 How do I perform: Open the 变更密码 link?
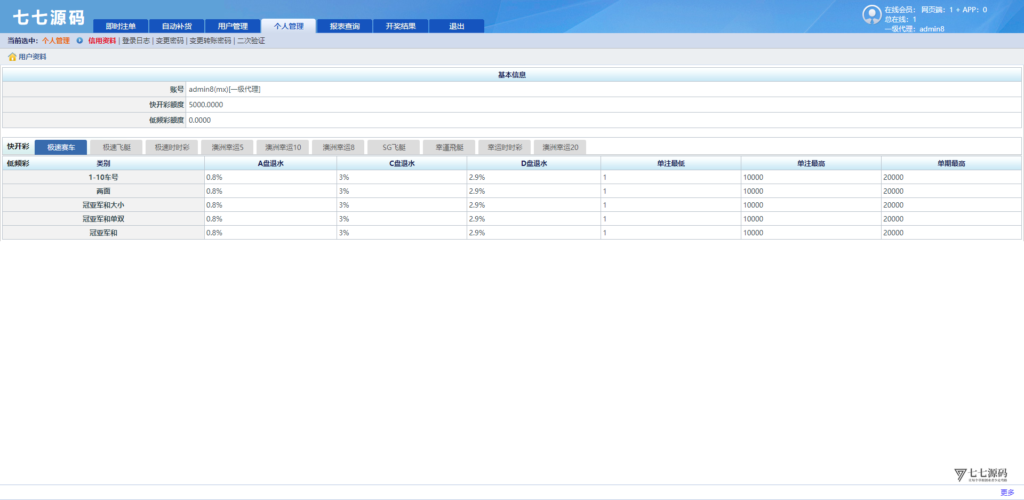(169, 41)
